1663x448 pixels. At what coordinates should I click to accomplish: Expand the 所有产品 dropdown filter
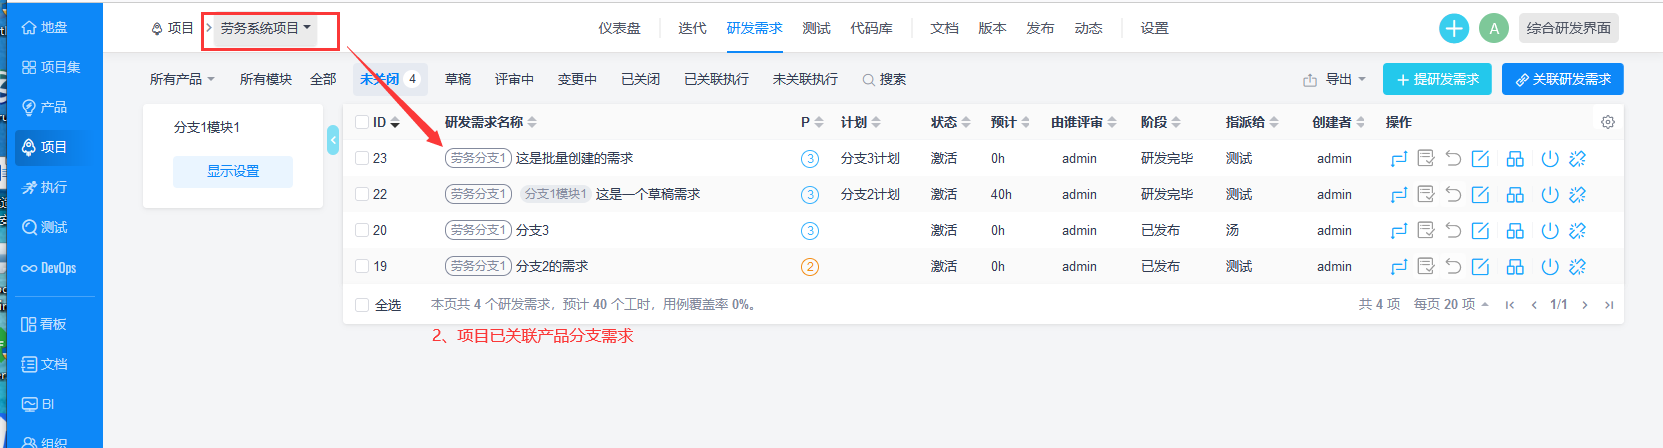coord(182,79)
